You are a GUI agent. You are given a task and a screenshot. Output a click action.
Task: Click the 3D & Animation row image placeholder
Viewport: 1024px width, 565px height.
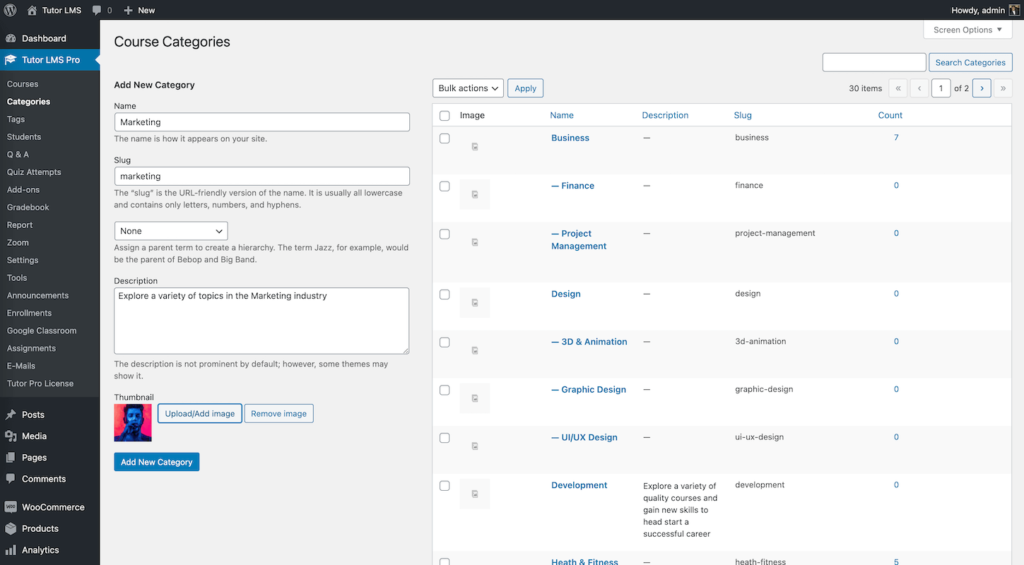pyautogui.click(x=475, y=351)
